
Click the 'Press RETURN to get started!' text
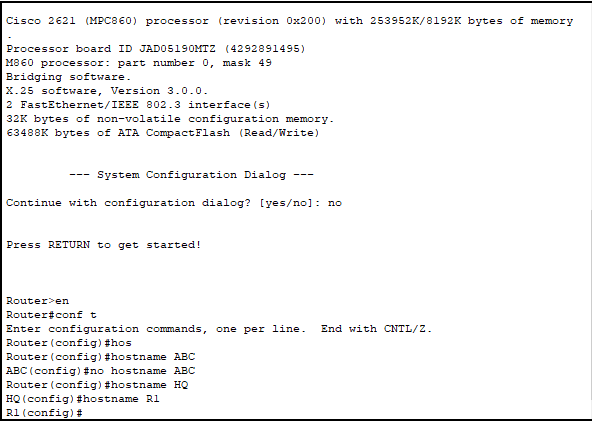click(103, 245)
